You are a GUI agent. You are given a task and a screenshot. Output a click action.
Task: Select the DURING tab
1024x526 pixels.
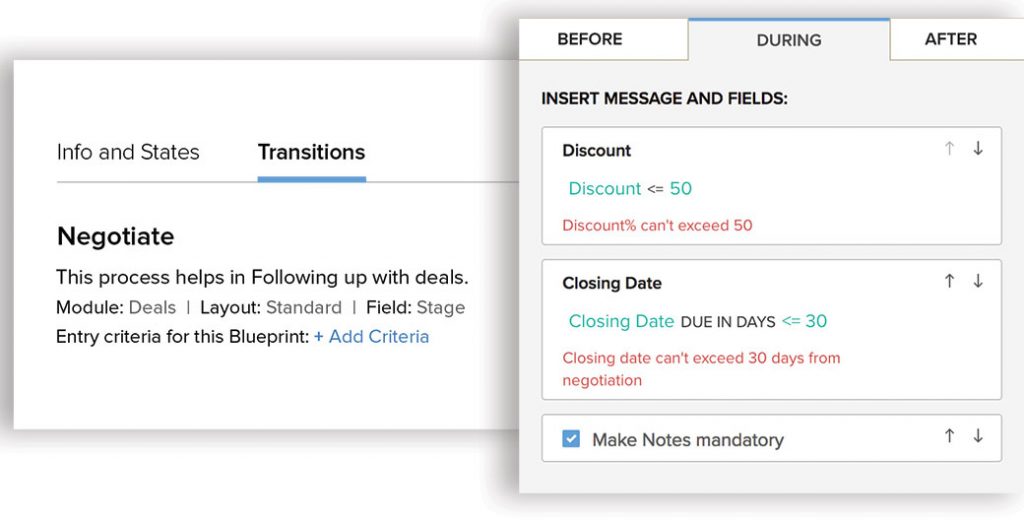pyautogui.click(x=789, y=40)
